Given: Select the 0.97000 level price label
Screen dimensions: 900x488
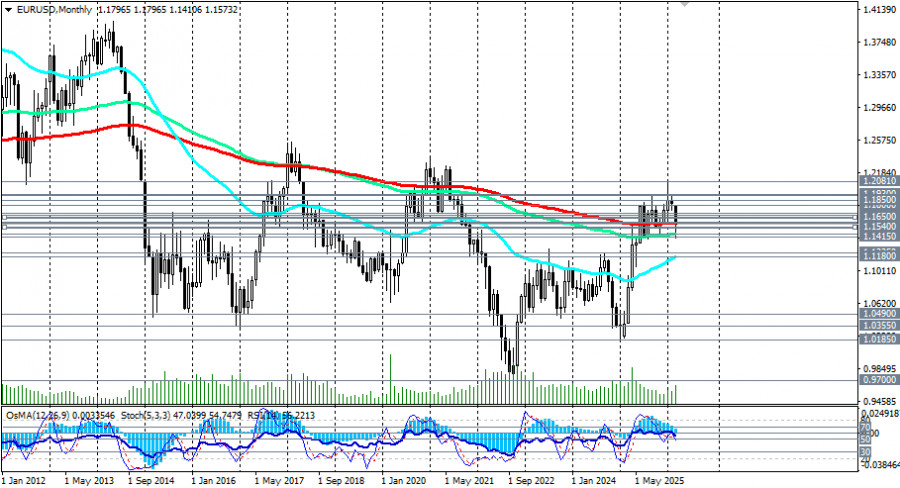Looking at the screenshot, I should [x=879, y=380].
